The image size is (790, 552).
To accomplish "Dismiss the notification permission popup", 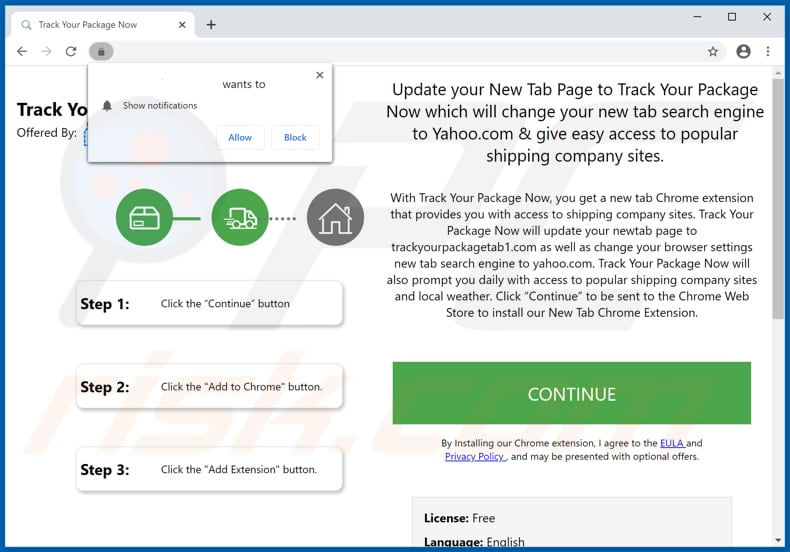I will 320,75.
